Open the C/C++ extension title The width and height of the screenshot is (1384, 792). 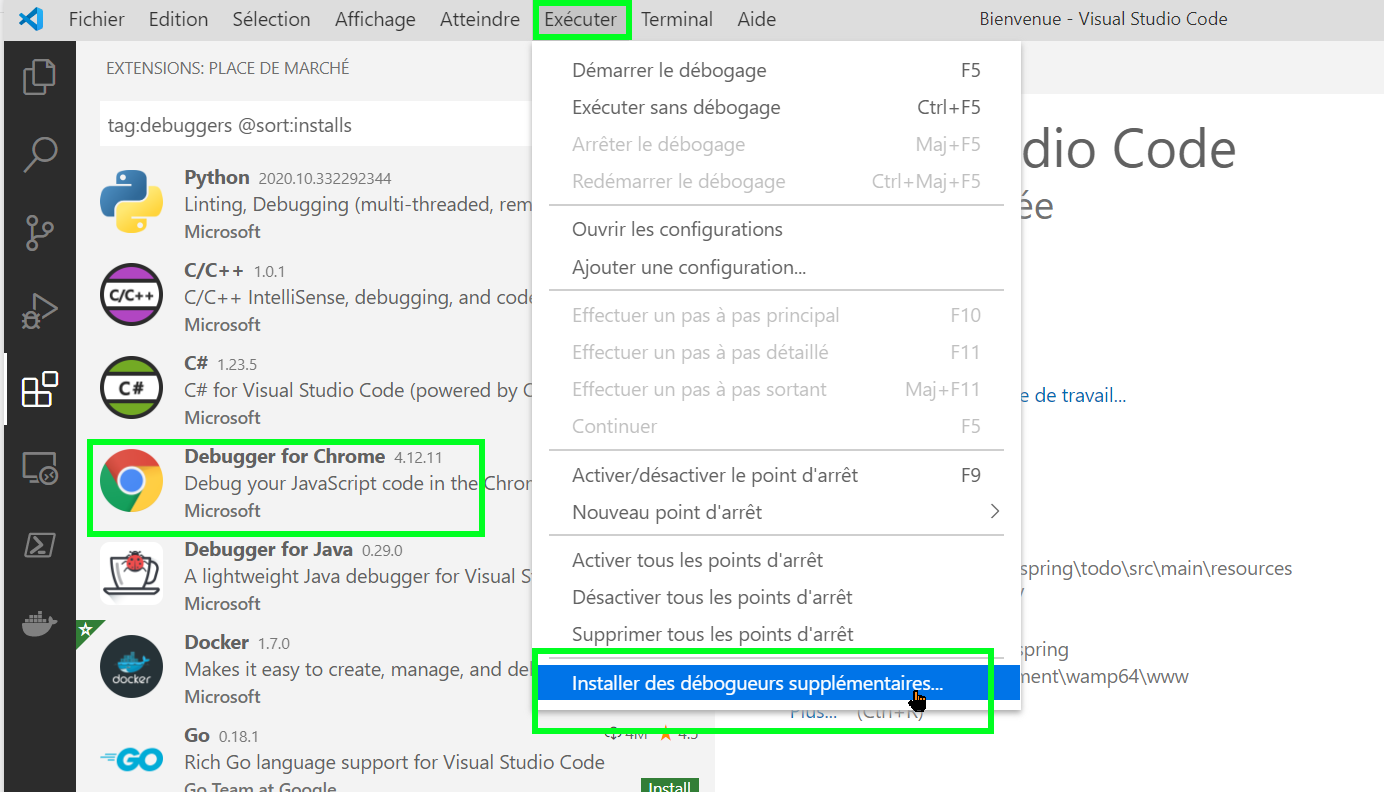pyautogui.click(x=215, y=270)
